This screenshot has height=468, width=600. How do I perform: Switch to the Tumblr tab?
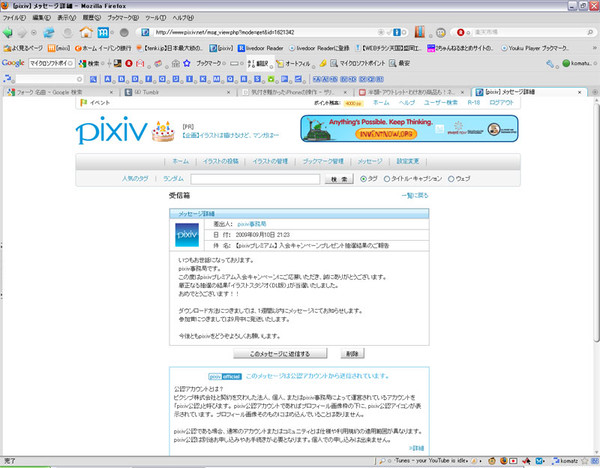pos(178,92)
